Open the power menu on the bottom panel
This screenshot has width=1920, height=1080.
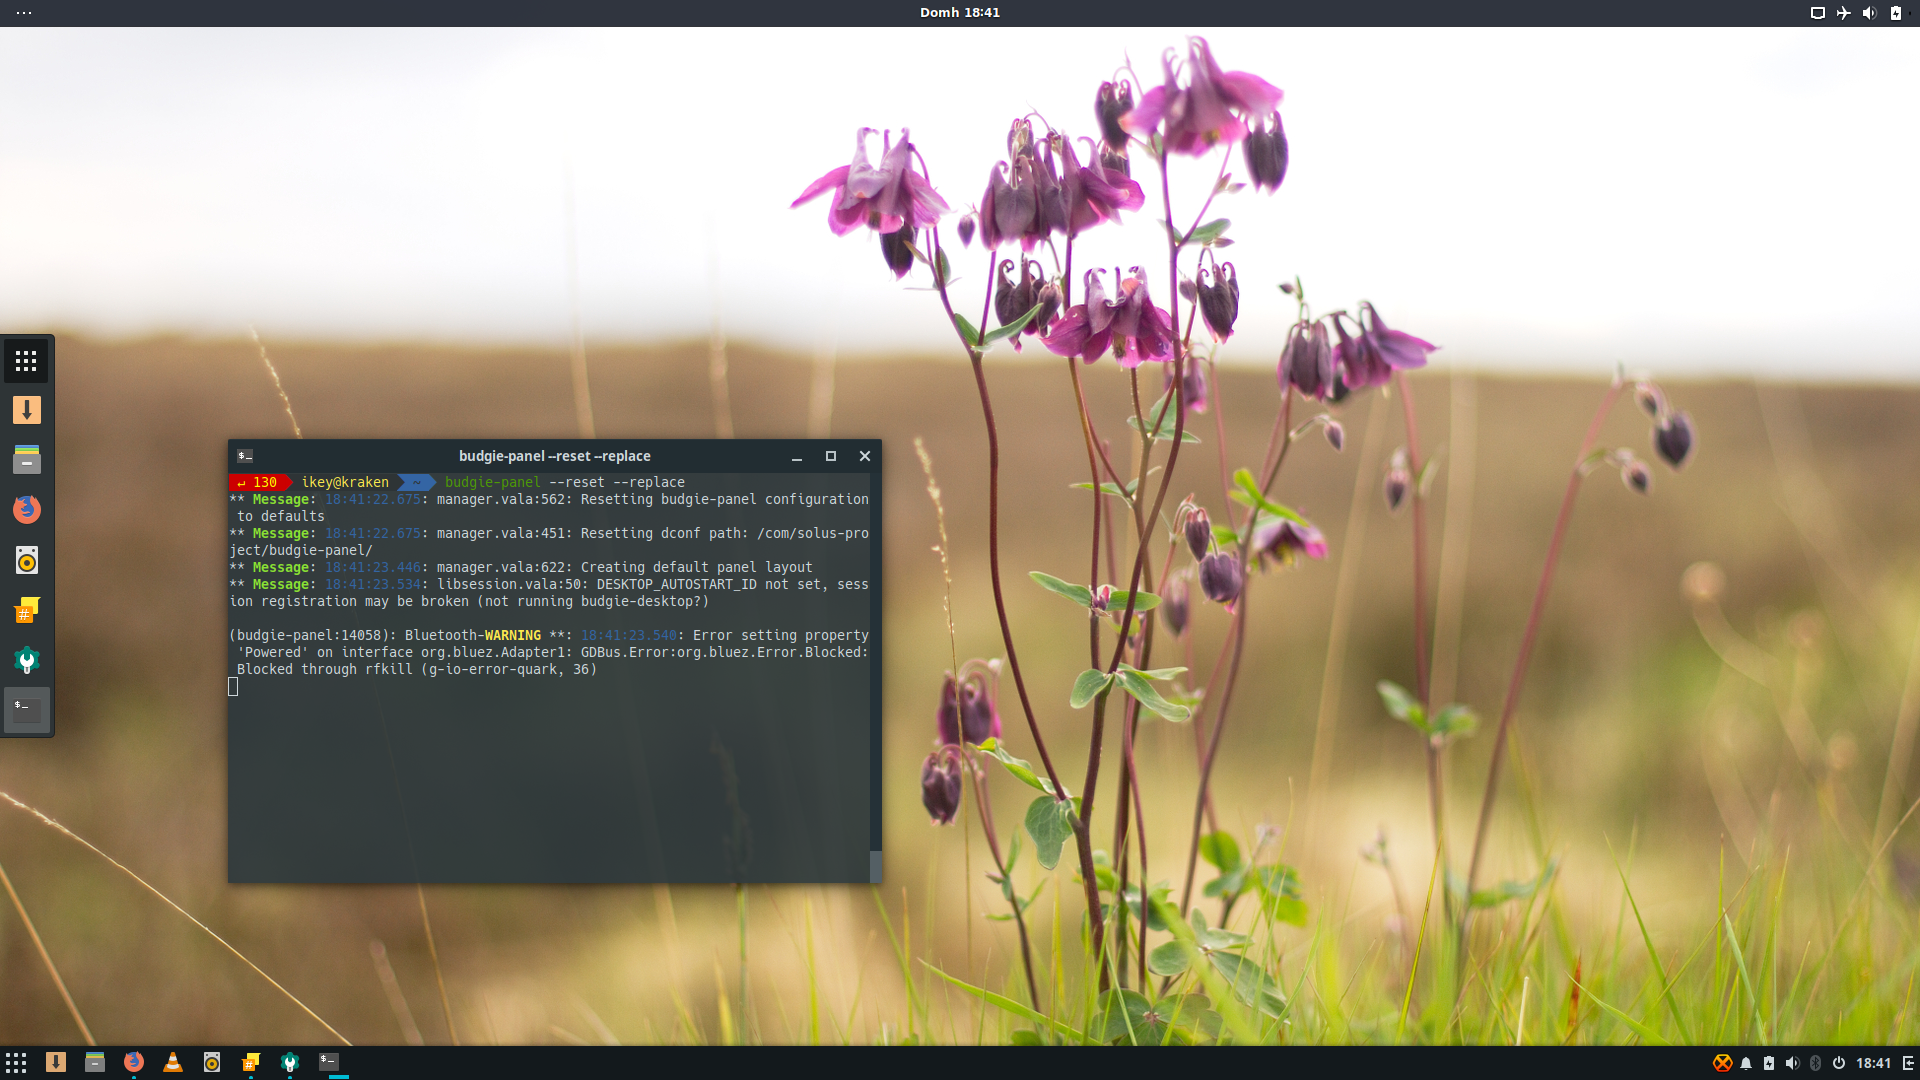pyautogui.click(x=1838, y=1063)
